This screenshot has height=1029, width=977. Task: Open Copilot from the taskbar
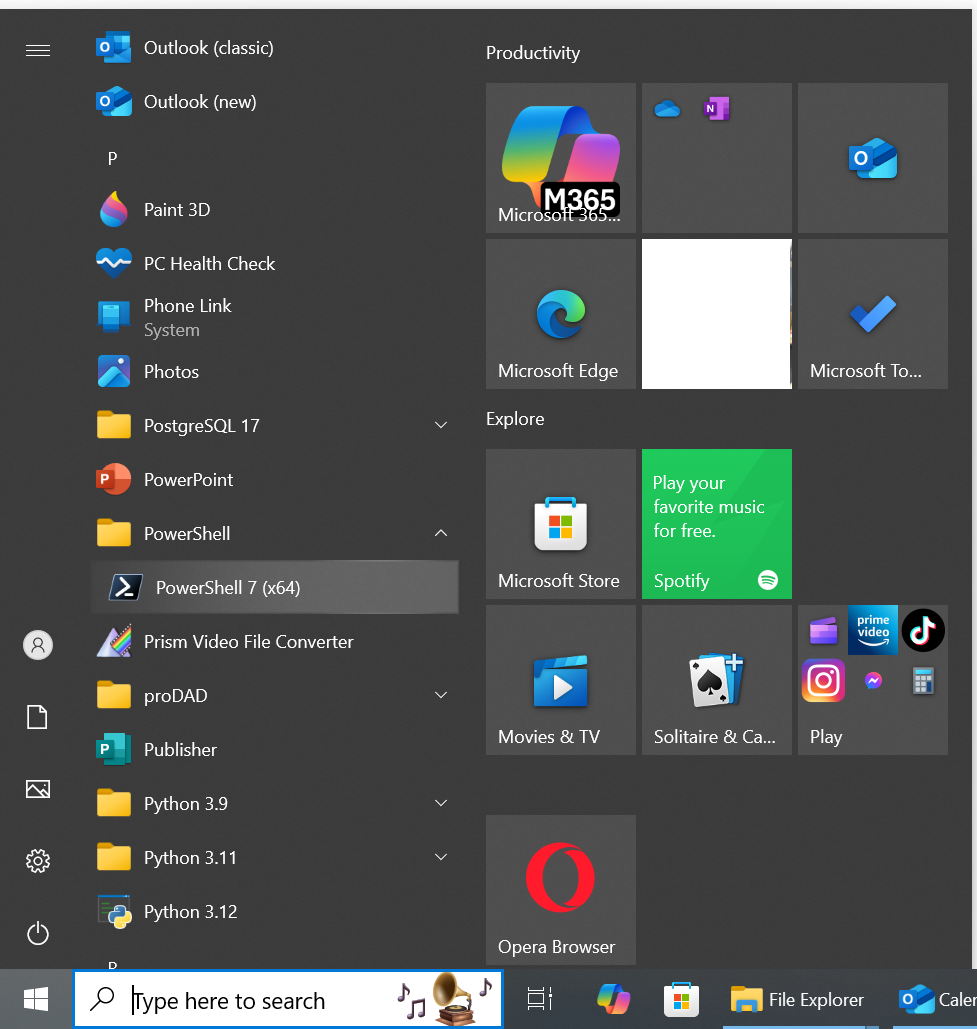613,999
